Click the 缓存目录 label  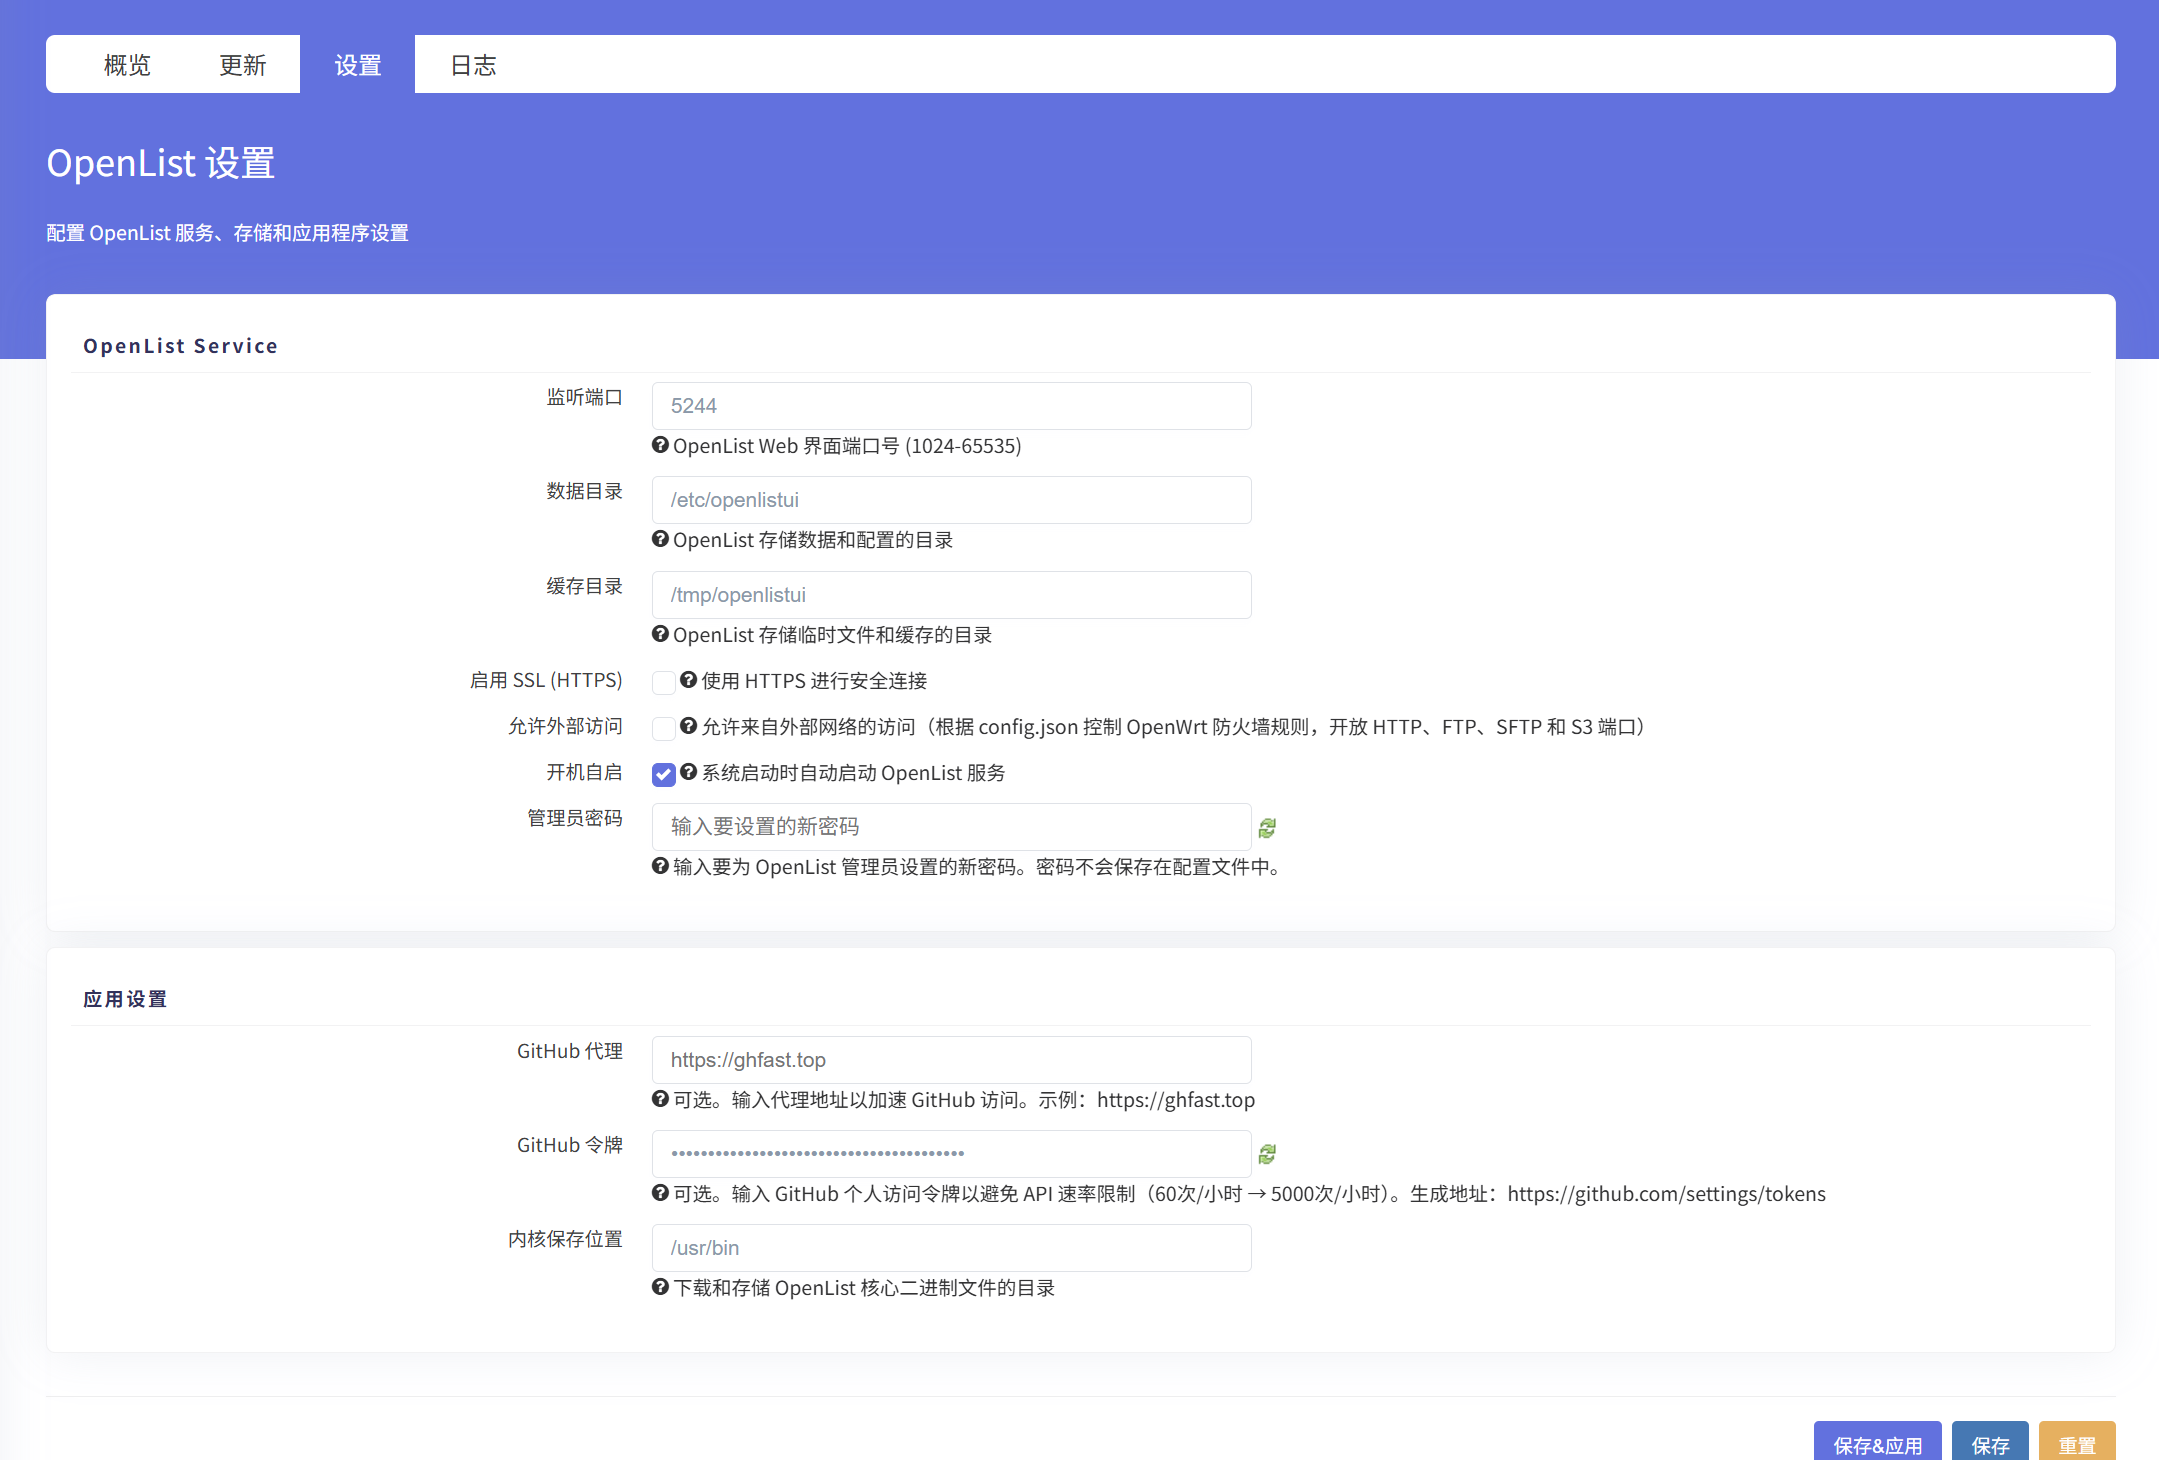pos(584,586)
